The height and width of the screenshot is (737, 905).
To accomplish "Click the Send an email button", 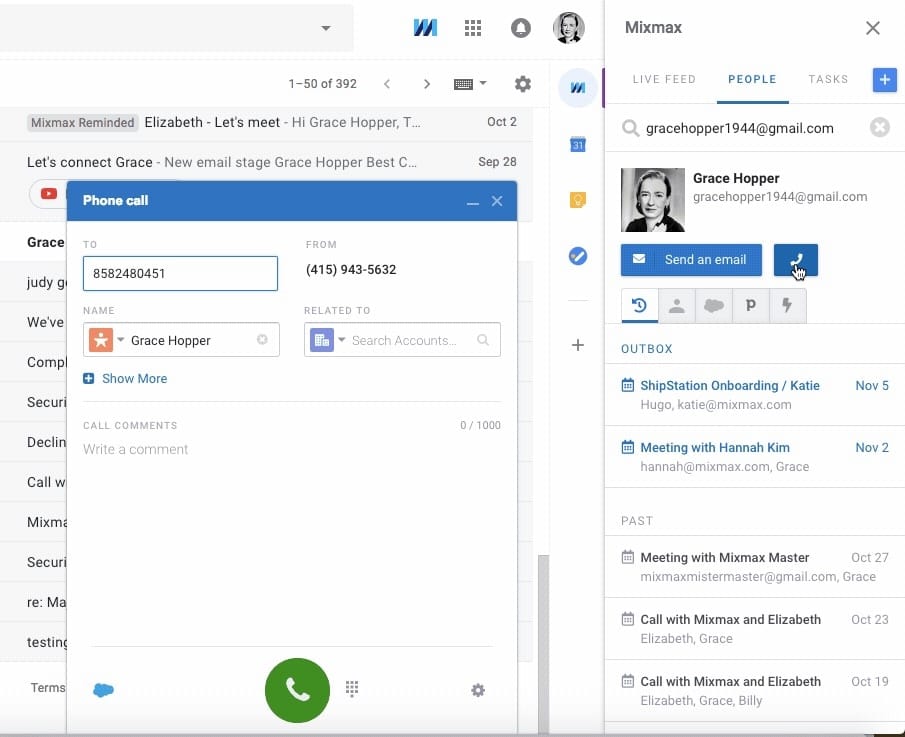I will click(691, 260).
